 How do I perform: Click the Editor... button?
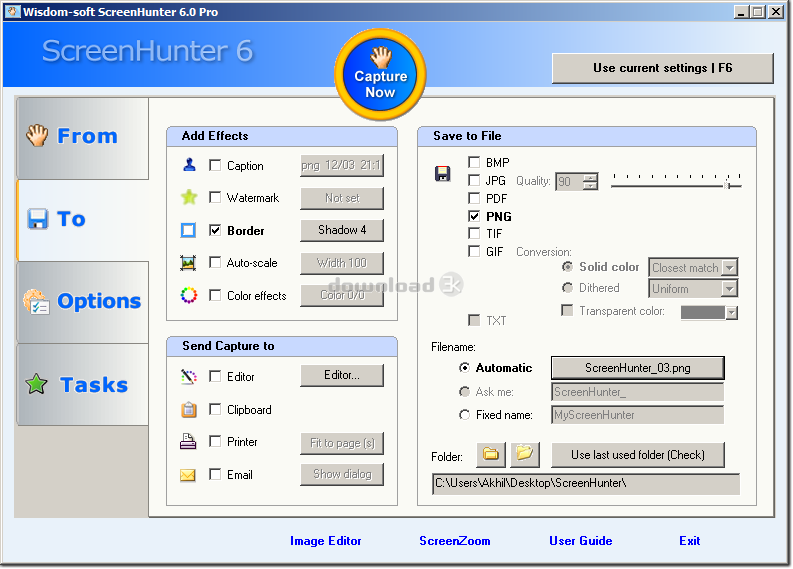point(342,375)
